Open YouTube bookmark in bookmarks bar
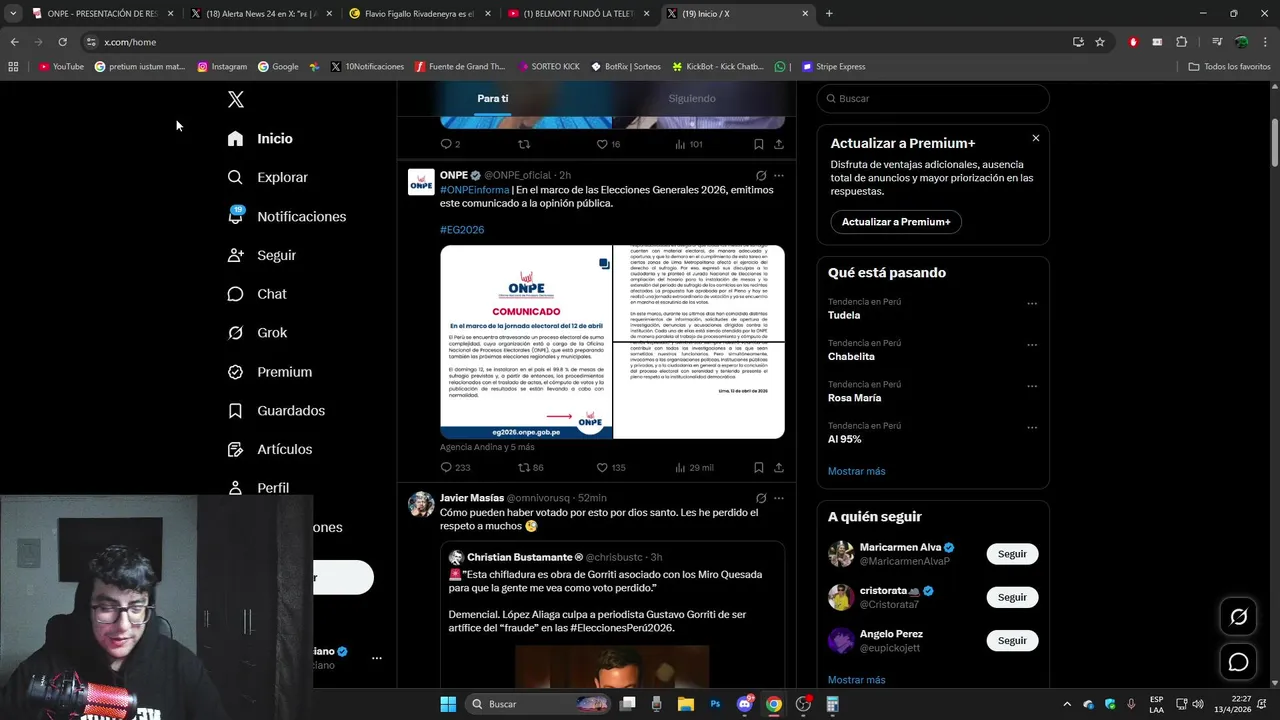 [61, 67]
